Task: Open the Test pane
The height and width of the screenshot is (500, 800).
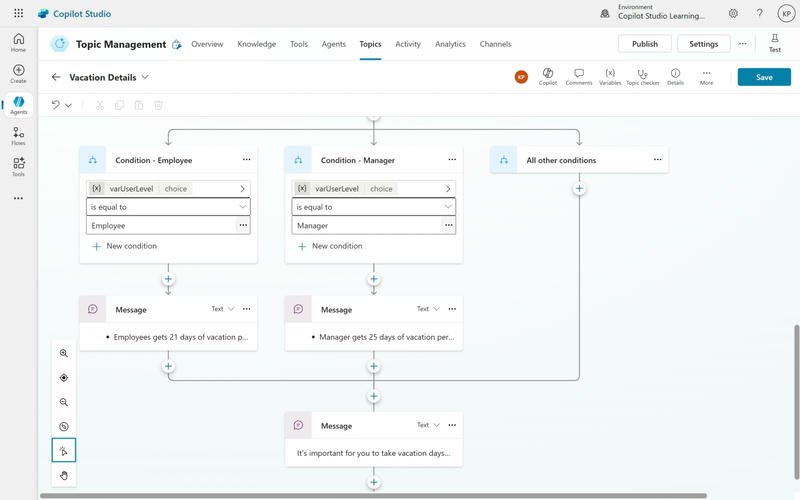Action: (774, 43)
